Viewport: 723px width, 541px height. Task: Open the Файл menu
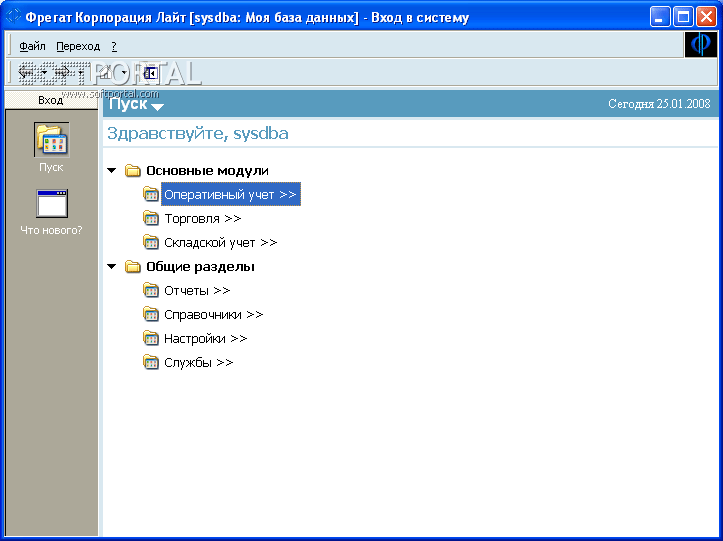(32, 46)
